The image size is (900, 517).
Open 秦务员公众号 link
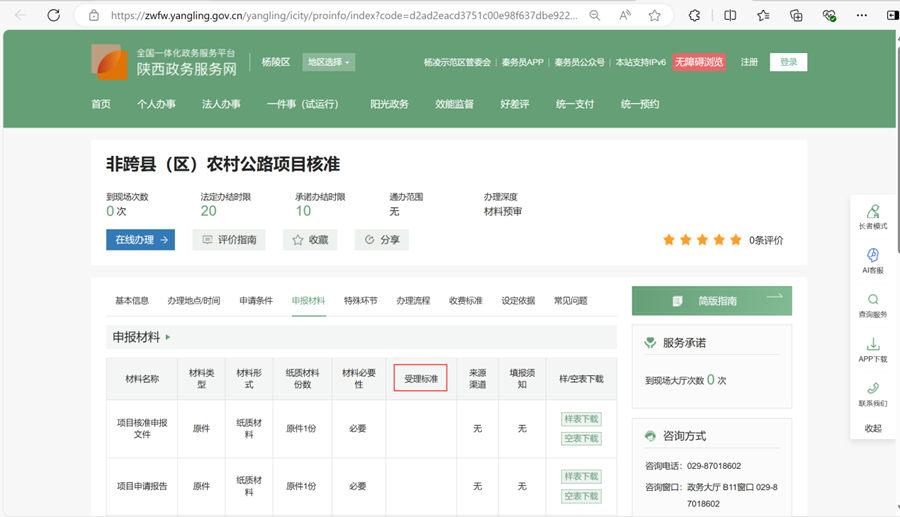(580, 62)
